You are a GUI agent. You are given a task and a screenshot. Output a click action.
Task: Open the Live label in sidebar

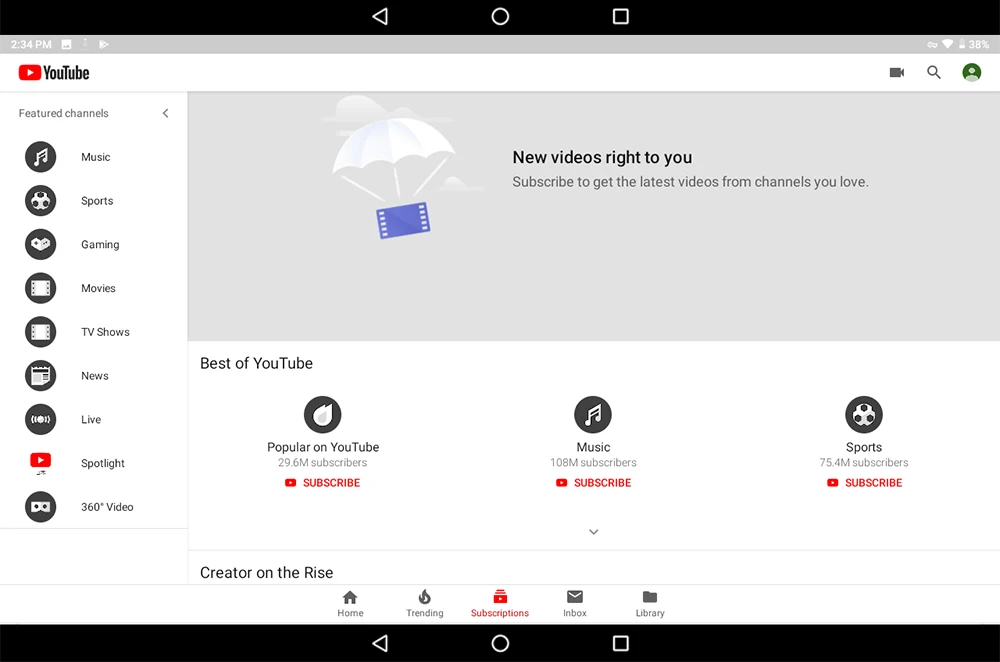pyautogui.click(x=91, y=419)
